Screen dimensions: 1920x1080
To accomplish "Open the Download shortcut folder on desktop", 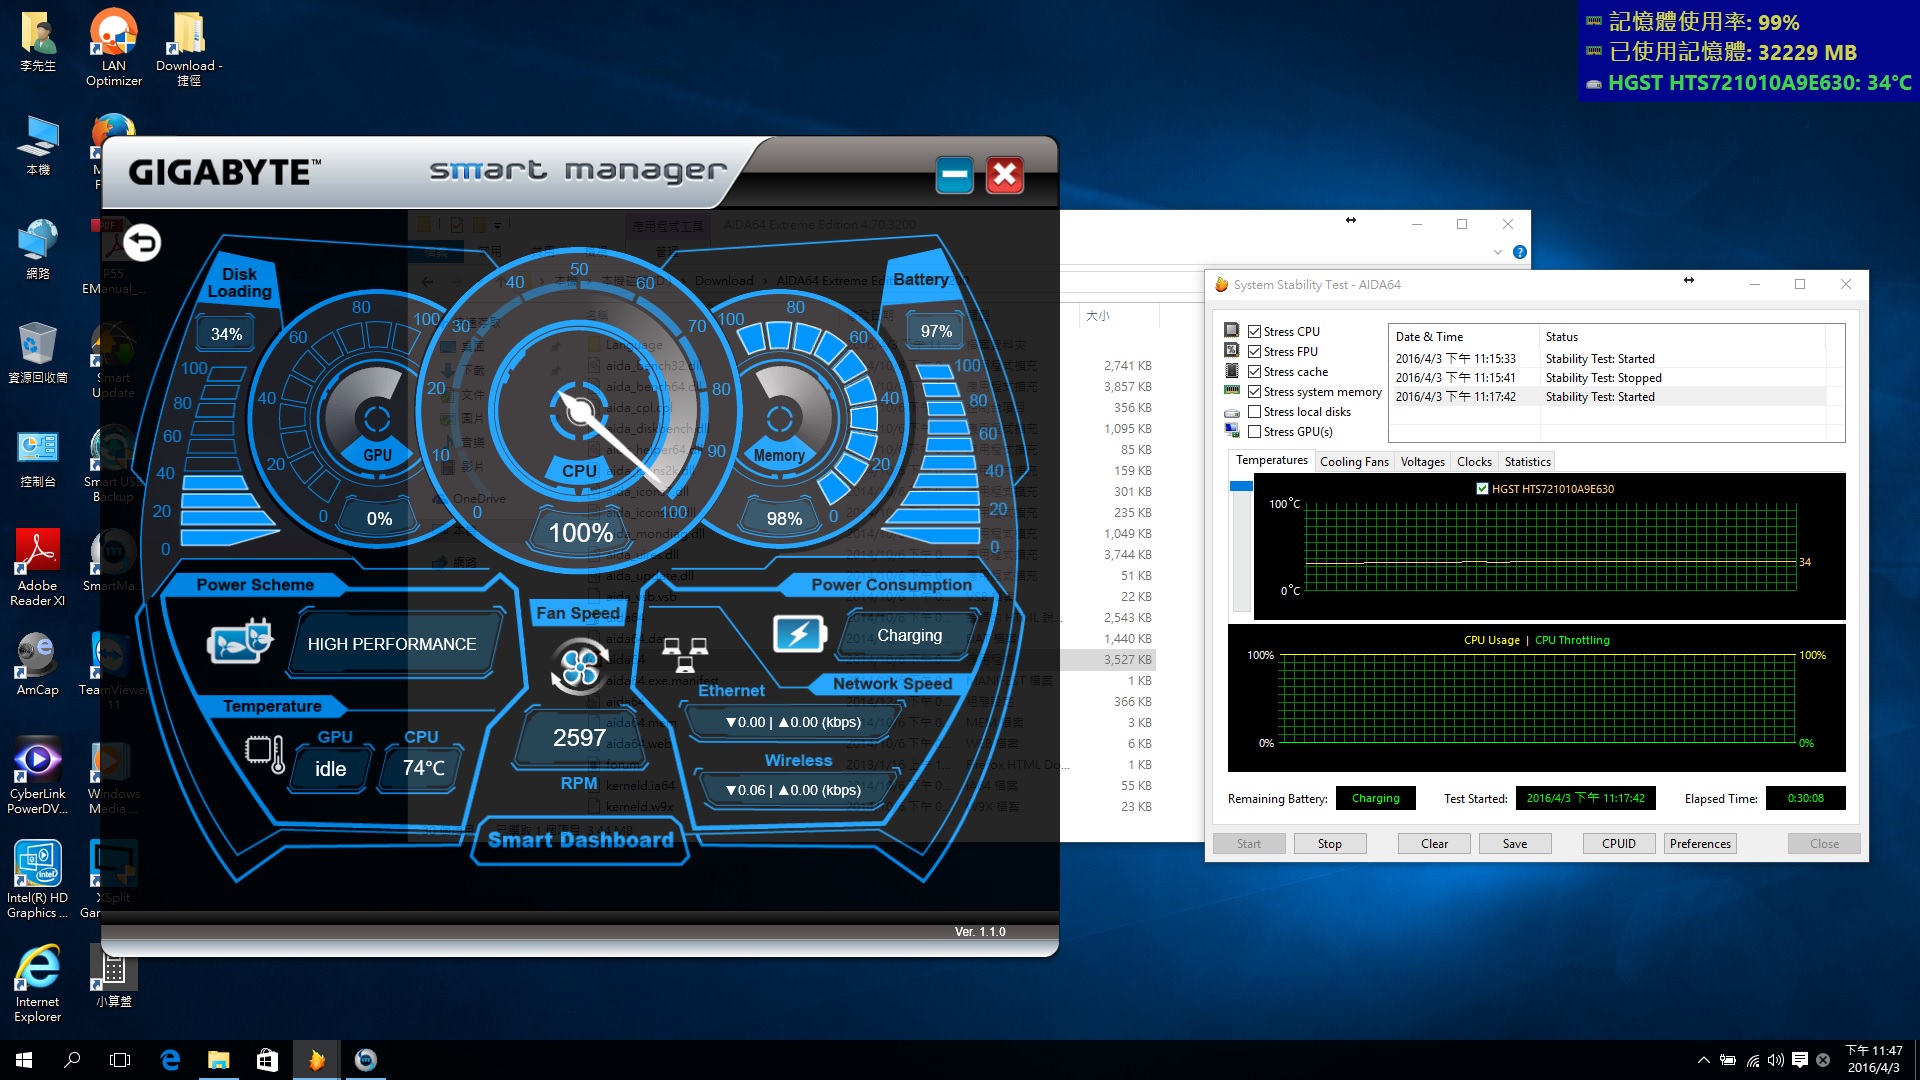I will point(189,47).
